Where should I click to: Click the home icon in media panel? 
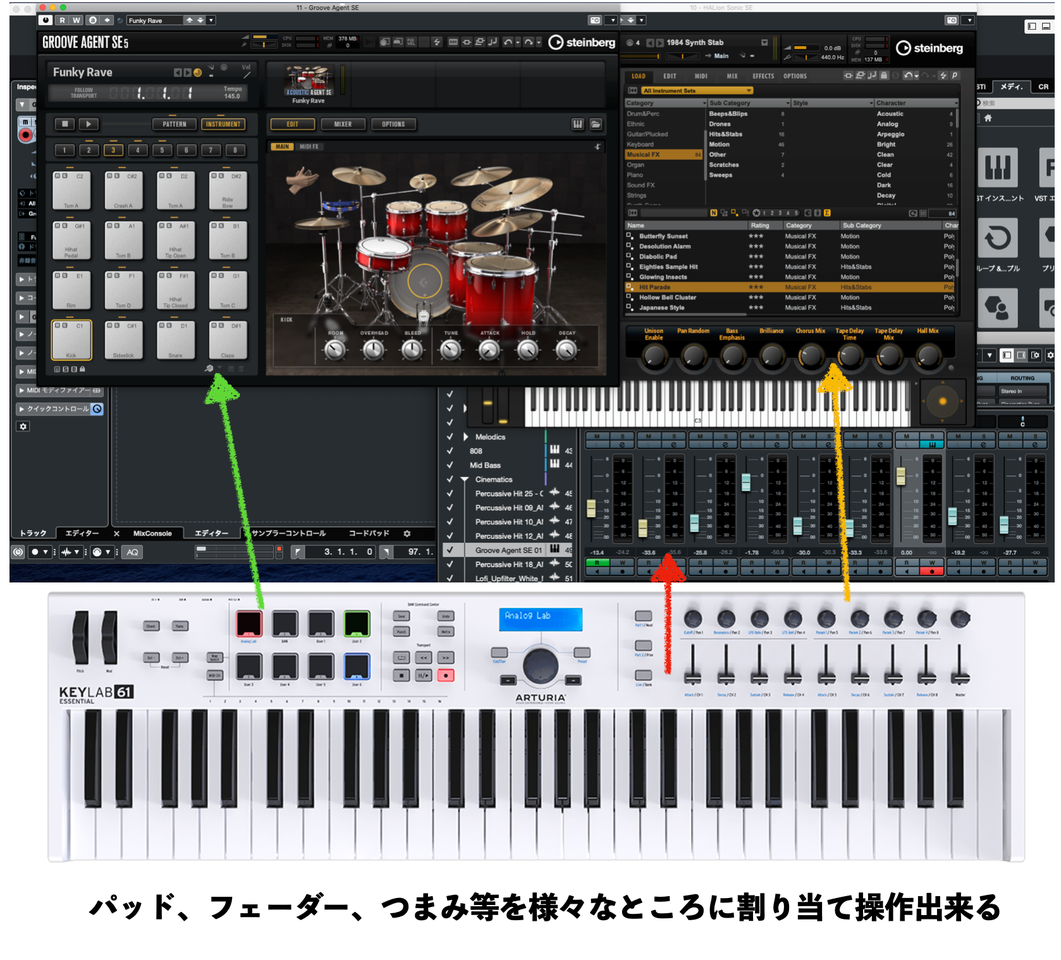[x=988, y=118]
